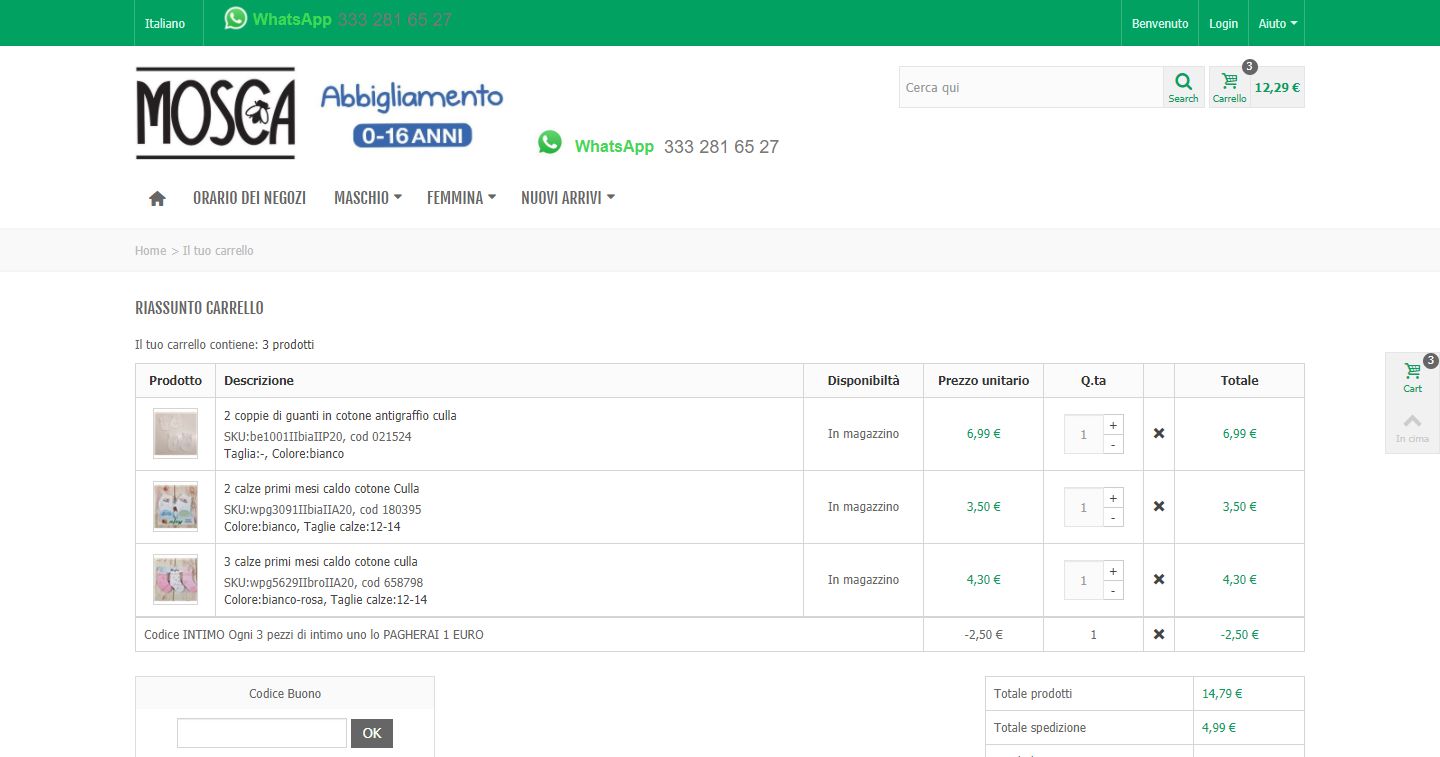Remove the 3 calze primi mesi item
Viewport: 1440px width, 757px height.
coord(1159,580)
